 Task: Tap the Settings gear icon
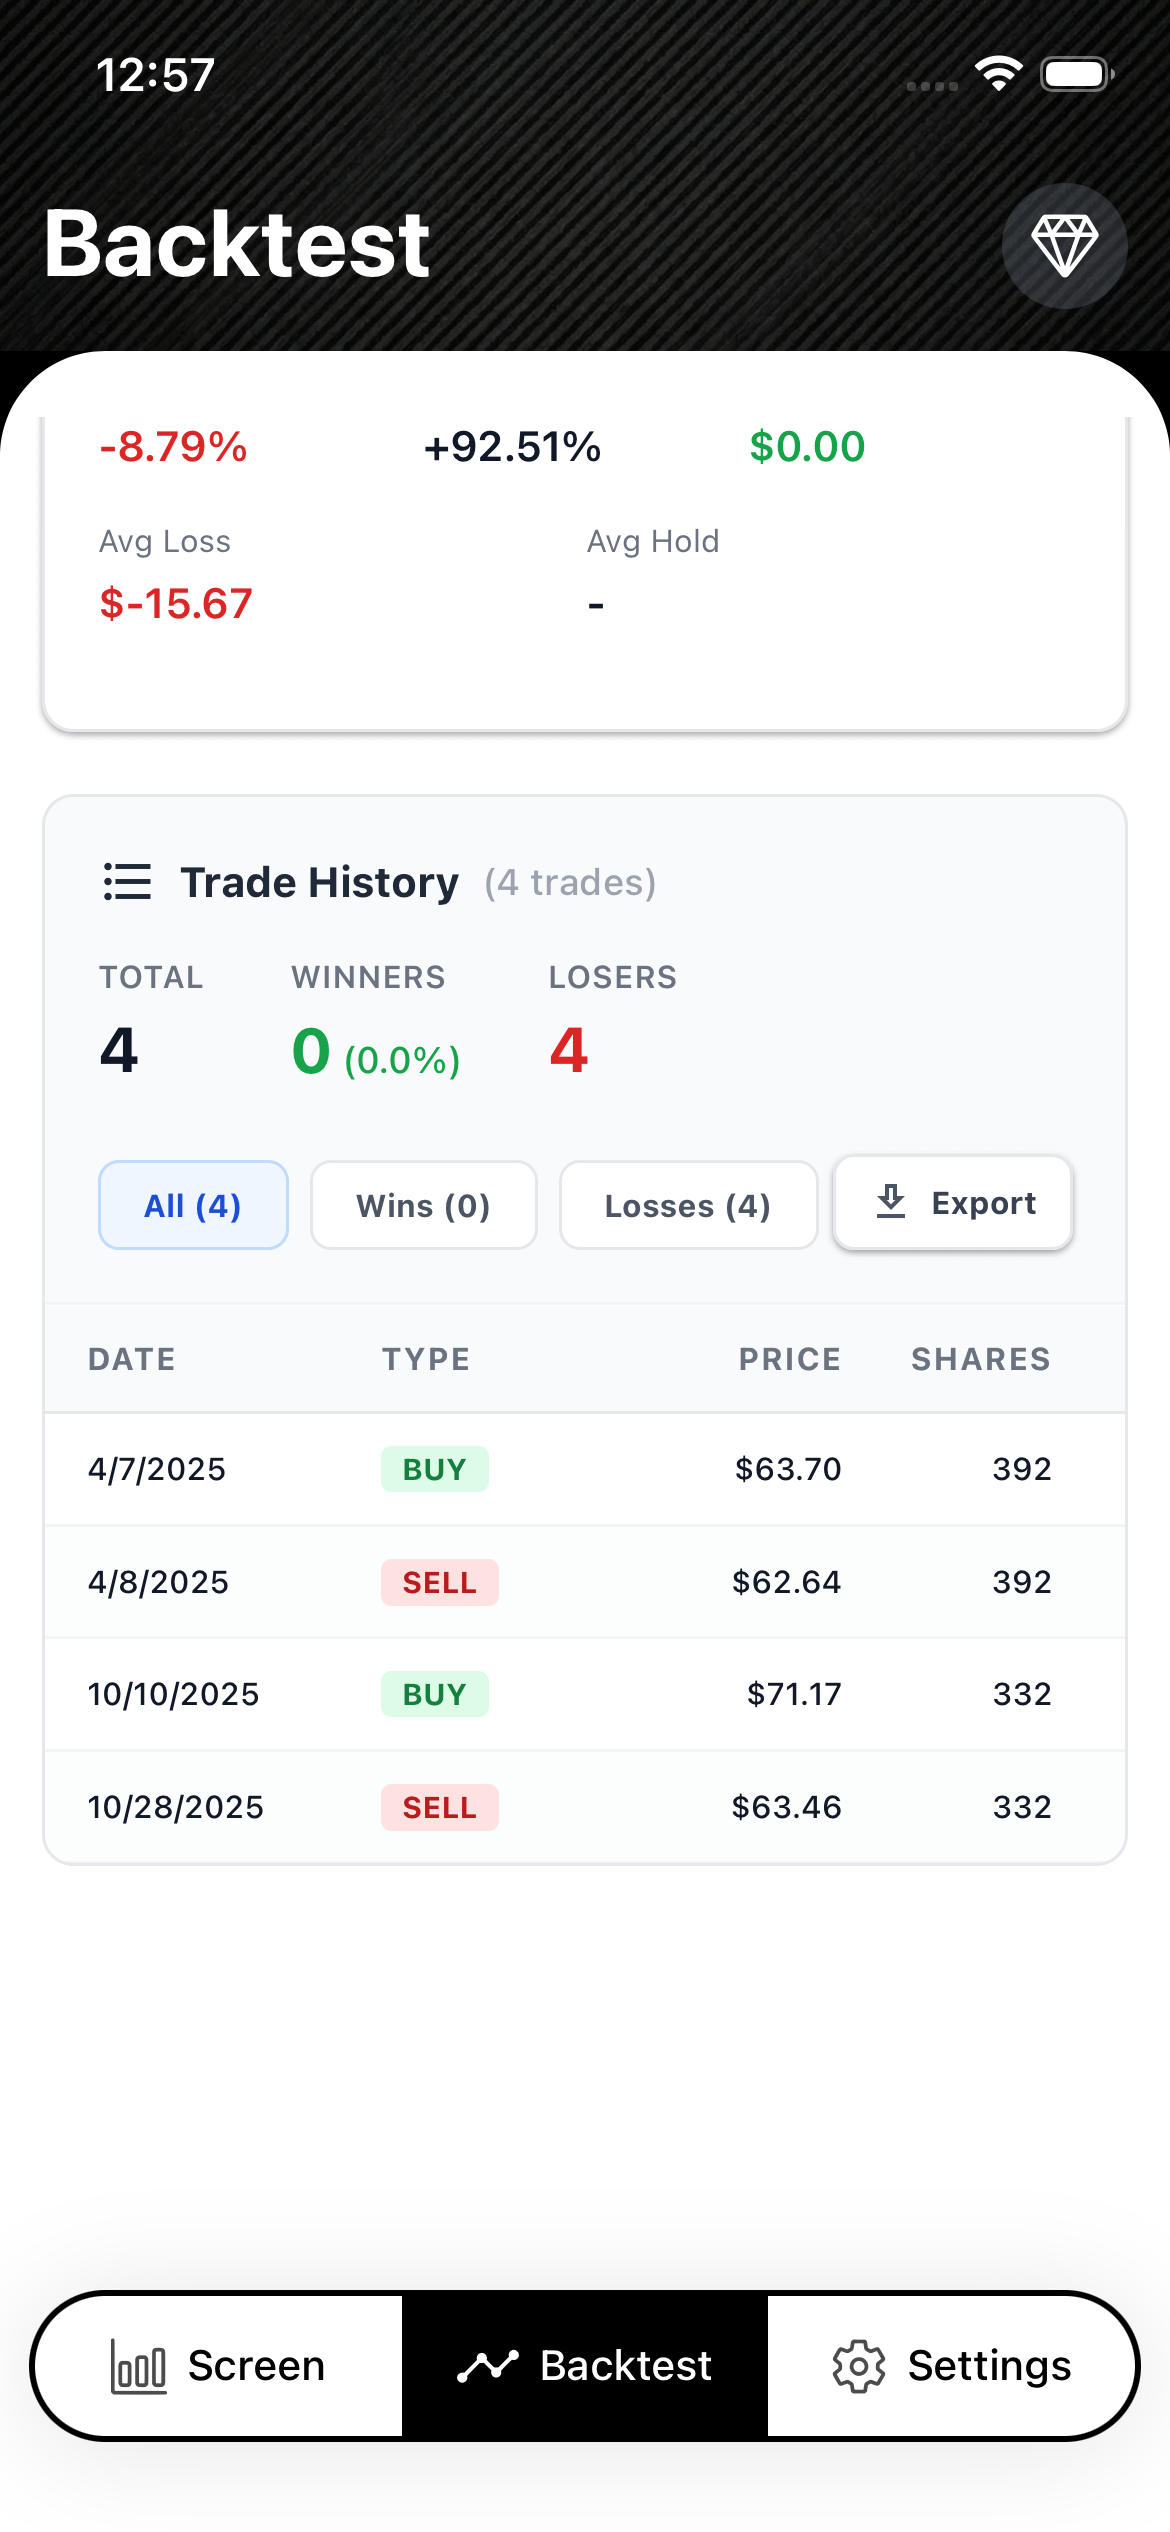pyautogui.click(x=859, y=2366)
